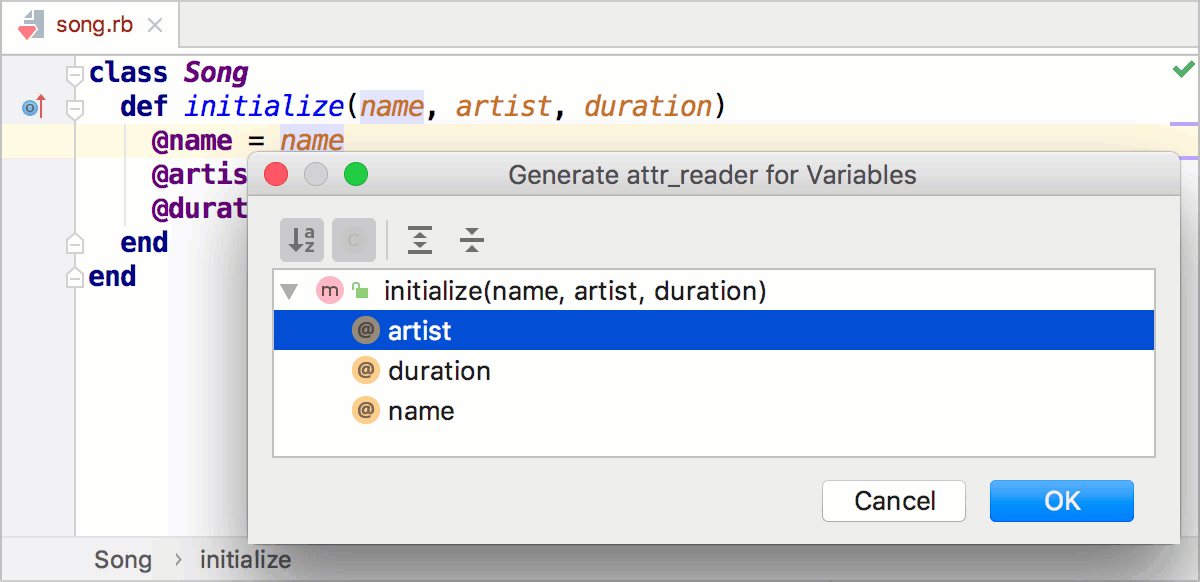This screenshot has width=1200, height=582.
Task: Click the Expand All icon in the dialog toolbar
Action: (x=419, y=240)
